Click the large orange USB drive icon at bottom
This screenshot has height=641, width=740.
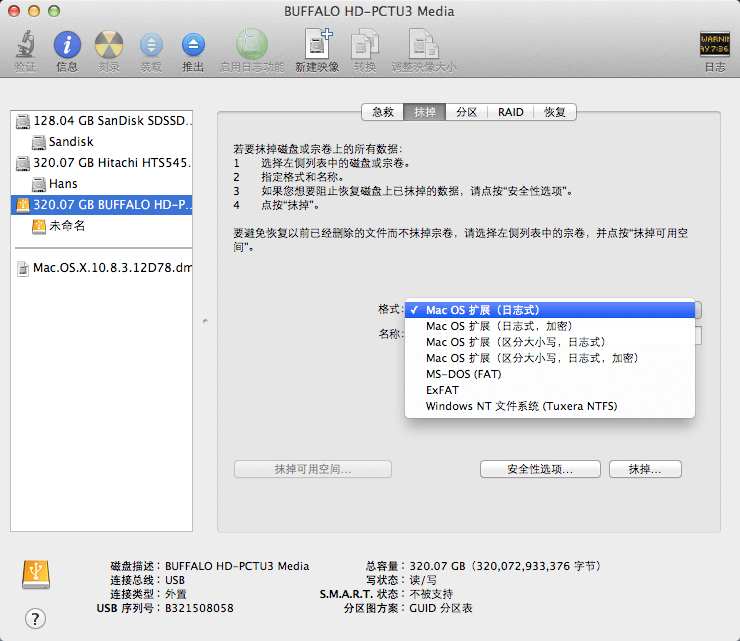(36, 574)
